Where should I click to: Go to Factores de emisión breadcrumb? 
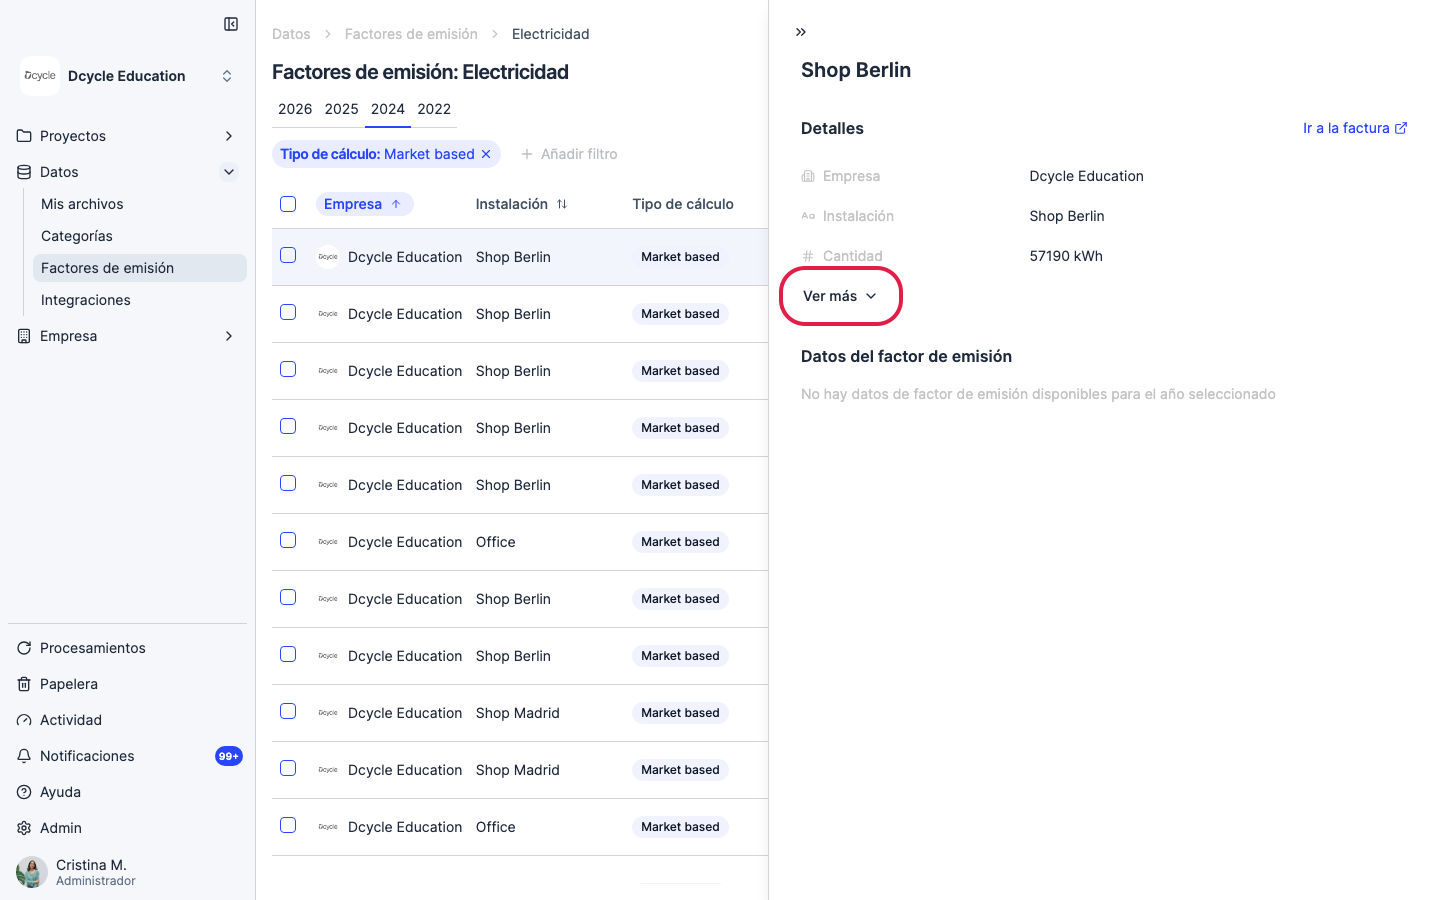[411, 34]
